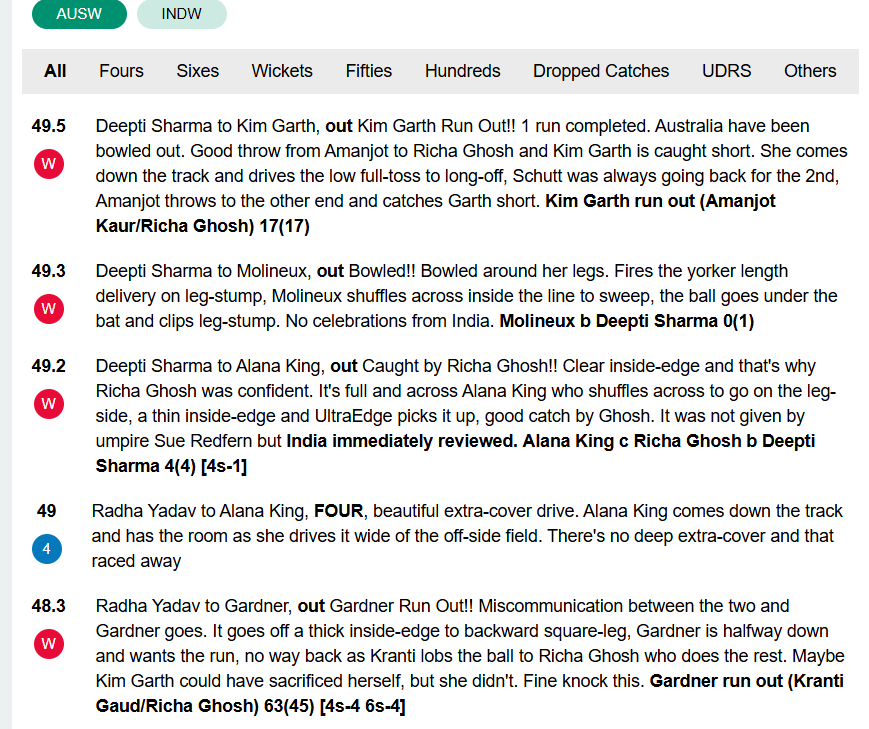Click the bold 'FOUR' text in over 49
Screen dimensions: 869x729
click(x=339, y=511)
